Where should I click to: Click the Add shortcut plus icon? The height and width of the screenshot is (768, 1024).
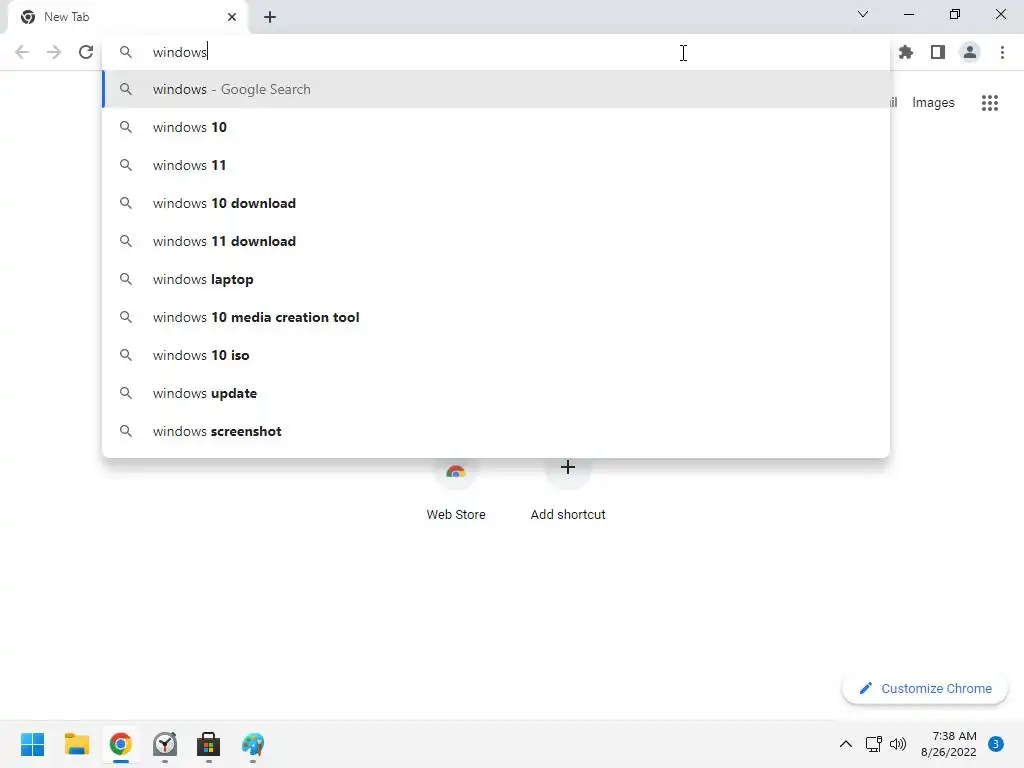(x=568, y=467)
